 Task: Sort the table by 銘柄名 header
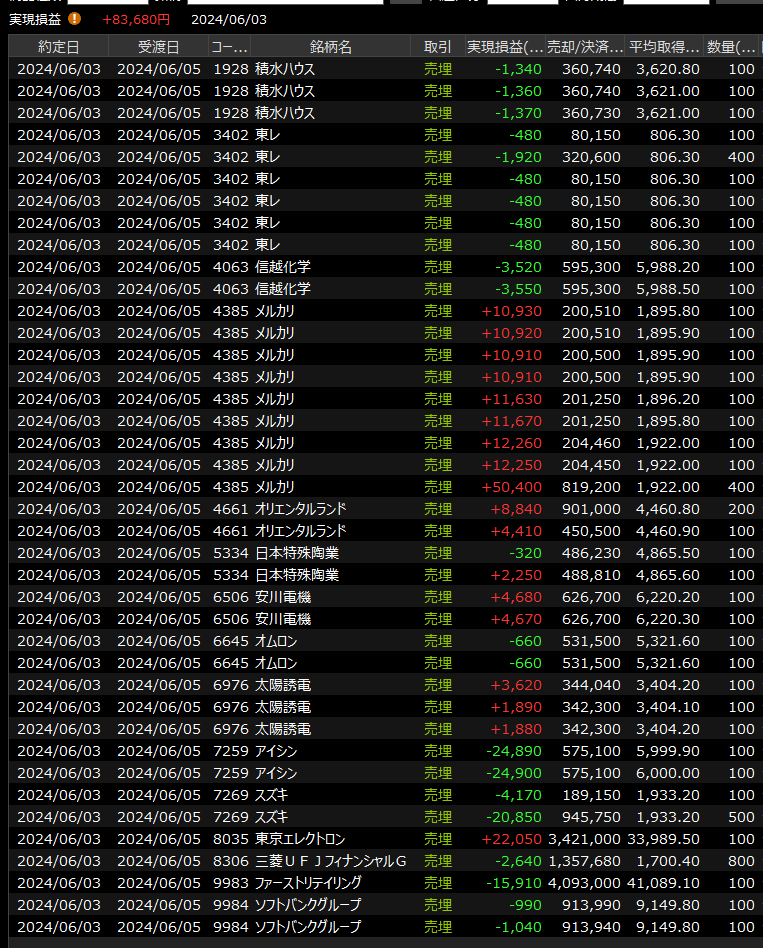tap(330, 47)
